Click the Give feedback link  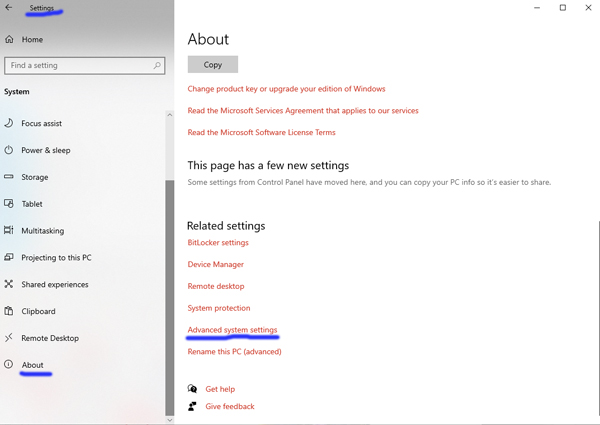click(x=230, y=406)
